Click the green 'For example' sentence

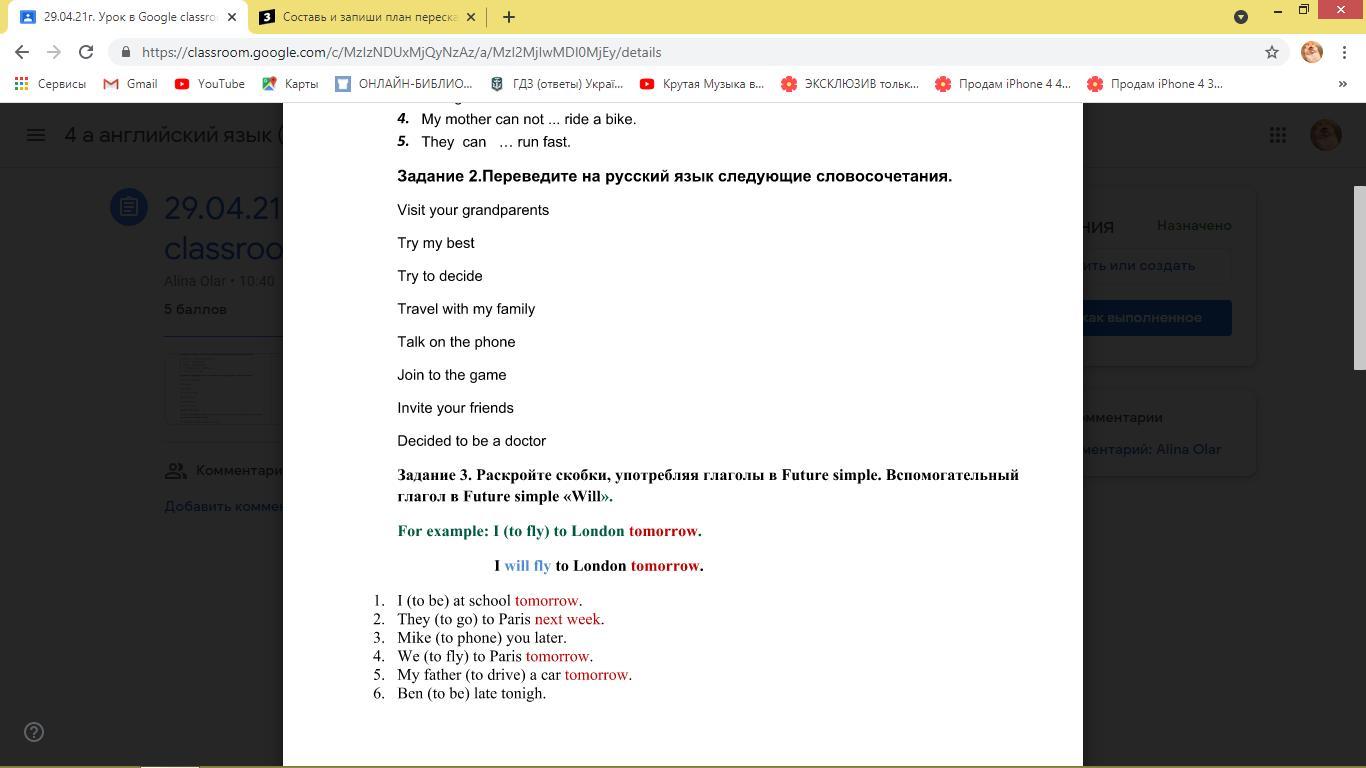[x=549, y=531]
